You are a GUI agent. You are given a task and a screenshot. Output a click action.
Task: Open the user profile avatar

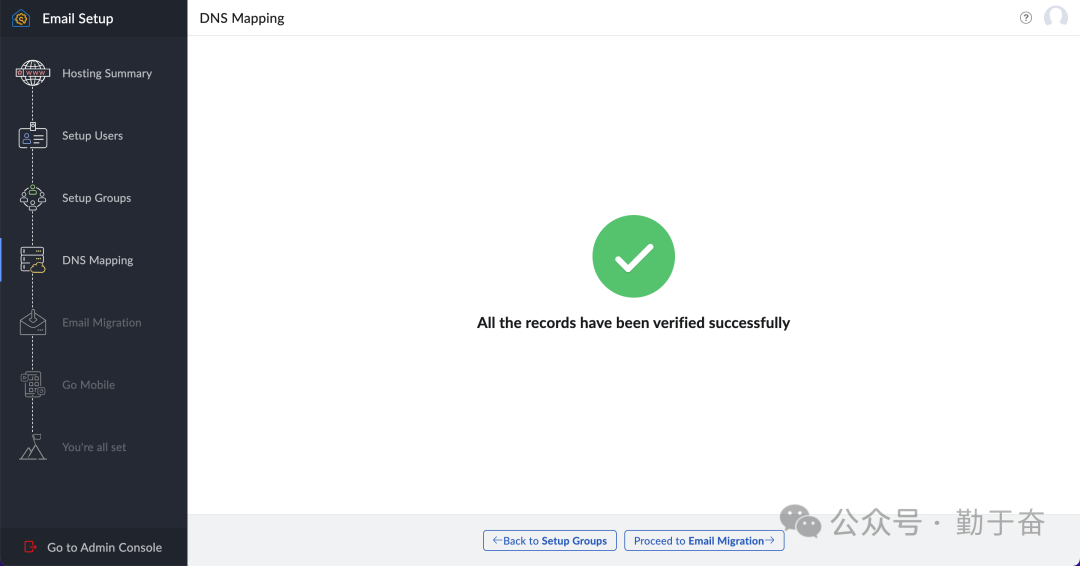[1056, 18]
